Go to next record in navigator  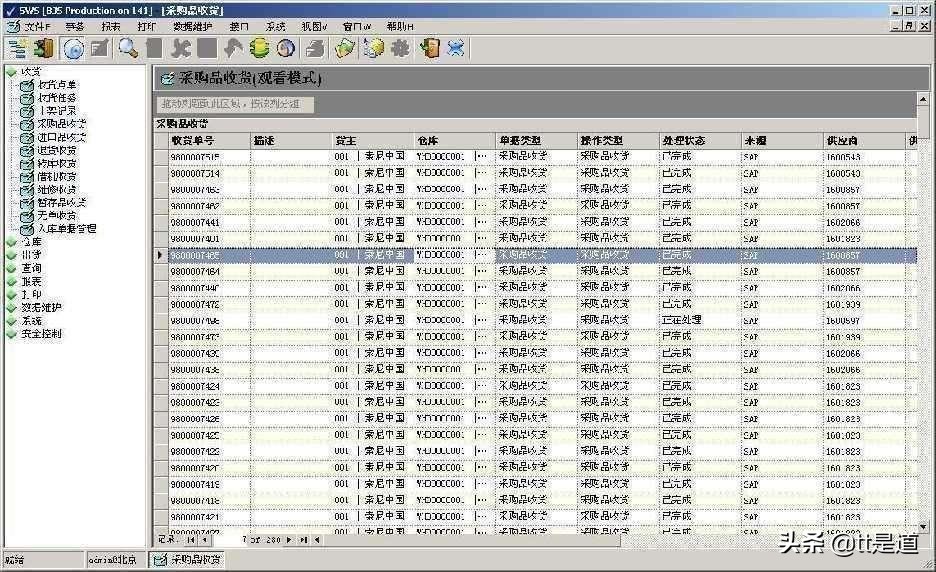[290, 539]
